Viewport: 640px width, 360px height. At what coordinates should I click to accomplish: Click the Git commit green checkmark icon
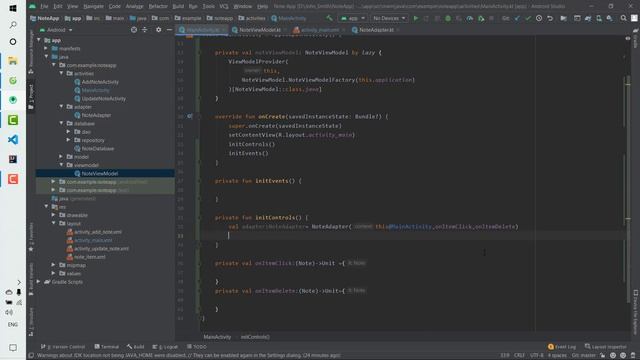[528, 18]
